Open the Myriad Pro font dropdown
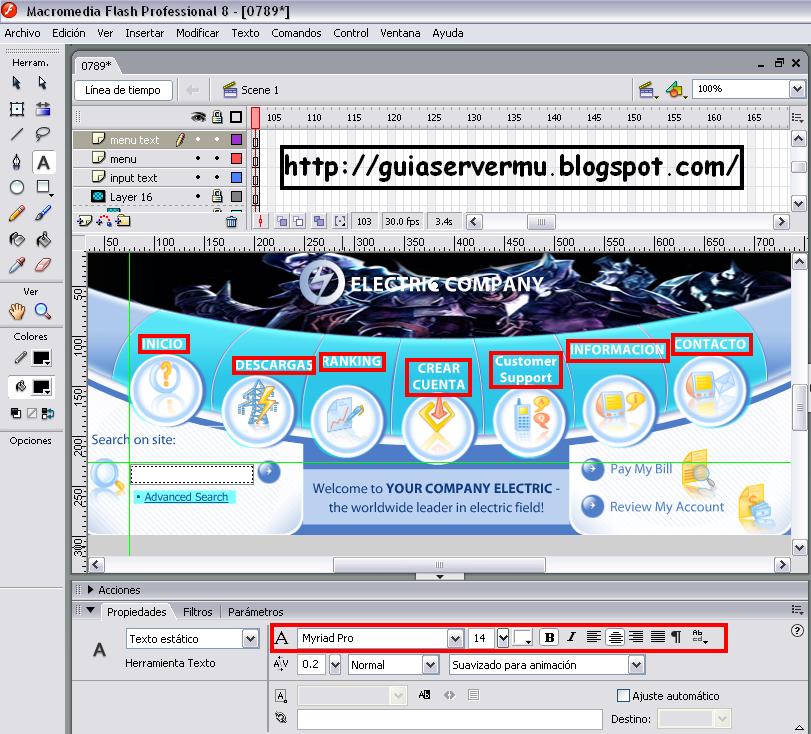 455,638
